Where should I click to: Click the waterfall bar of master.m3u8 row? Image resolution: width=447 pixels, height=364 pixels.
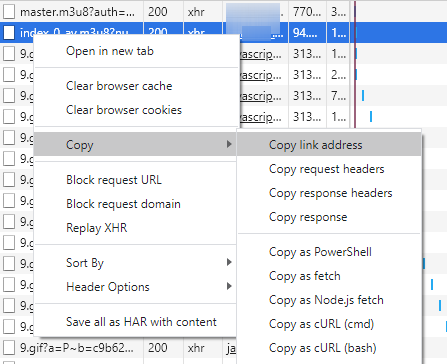coord(355,12)
